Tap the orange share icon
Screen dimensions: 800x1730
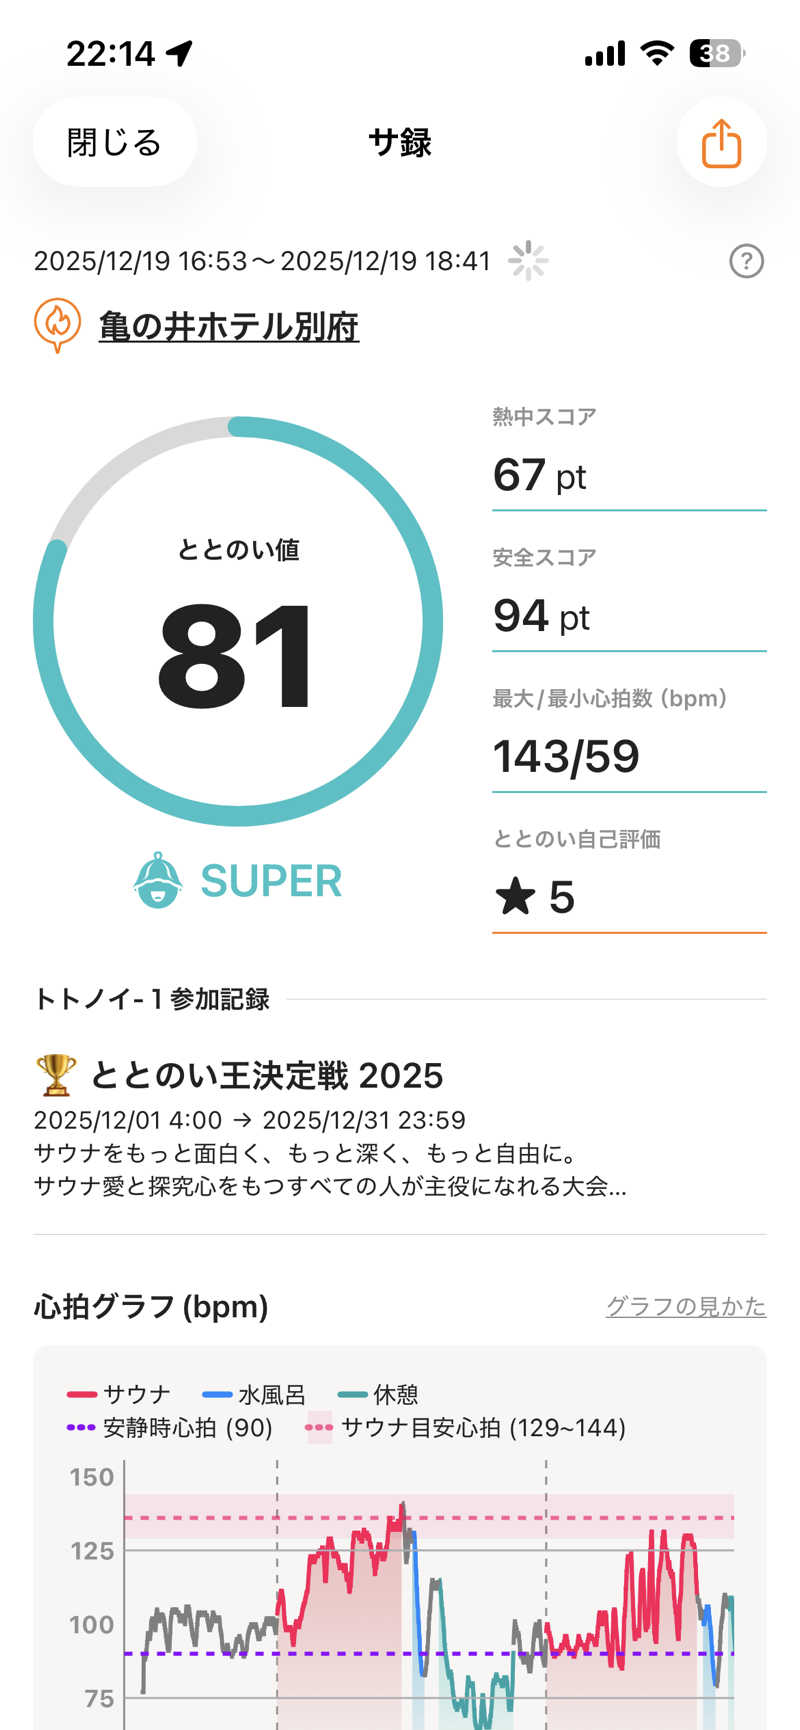(721, 143)
